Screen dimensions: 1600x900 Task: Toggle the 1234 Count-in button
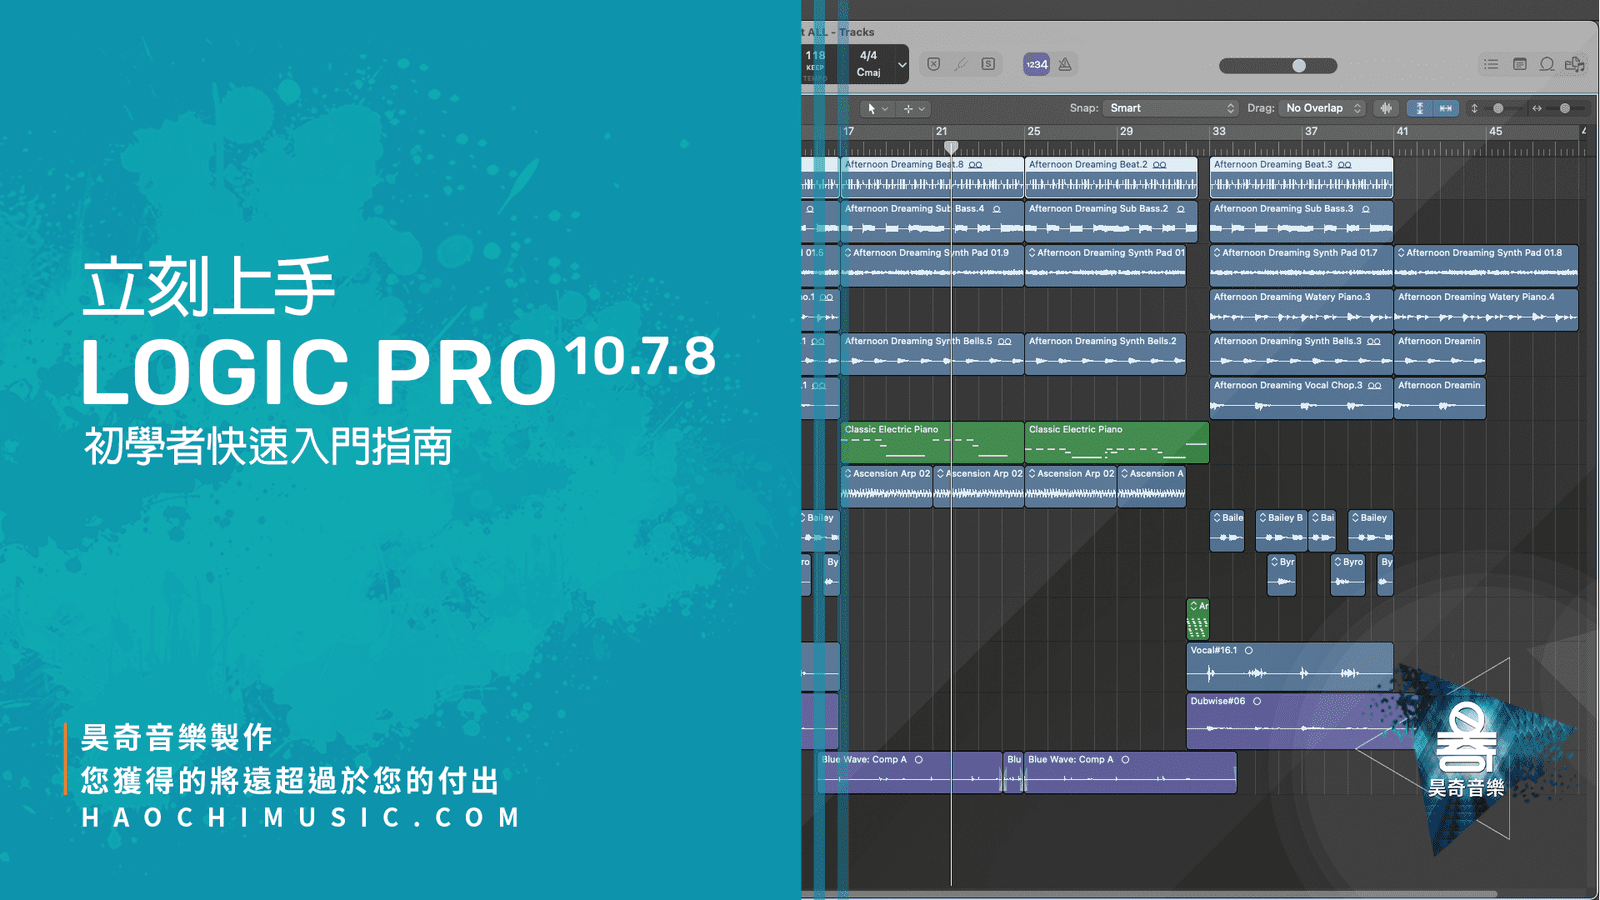point(1037,64)
